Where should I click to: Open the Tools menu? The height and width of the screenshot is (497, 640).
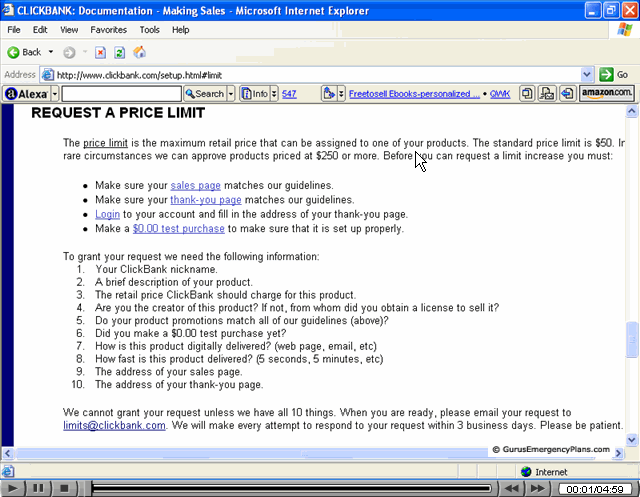[149, 30]
